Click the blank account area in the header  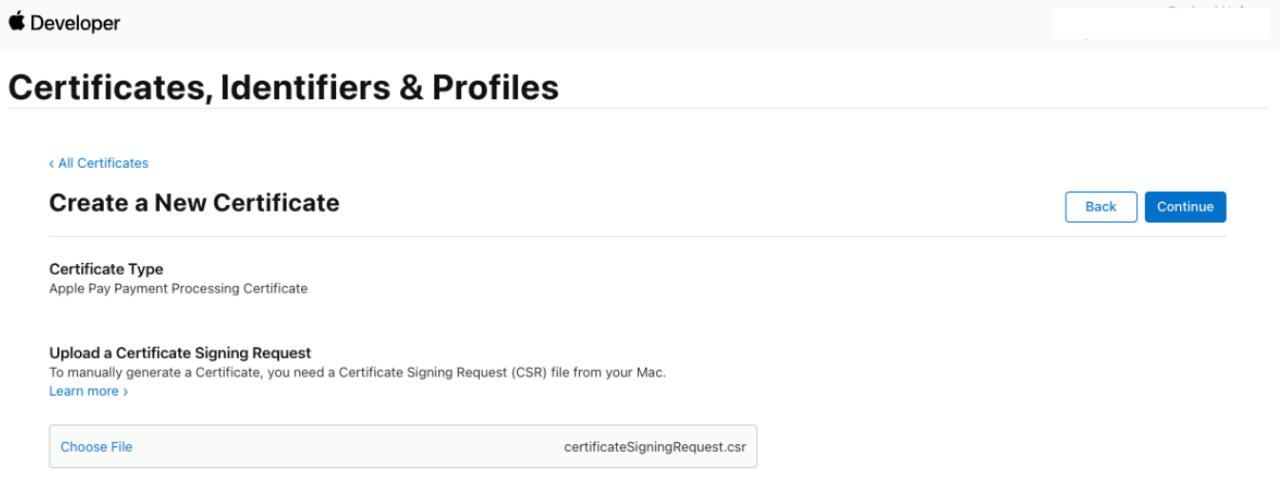[x=1160, y=24]
